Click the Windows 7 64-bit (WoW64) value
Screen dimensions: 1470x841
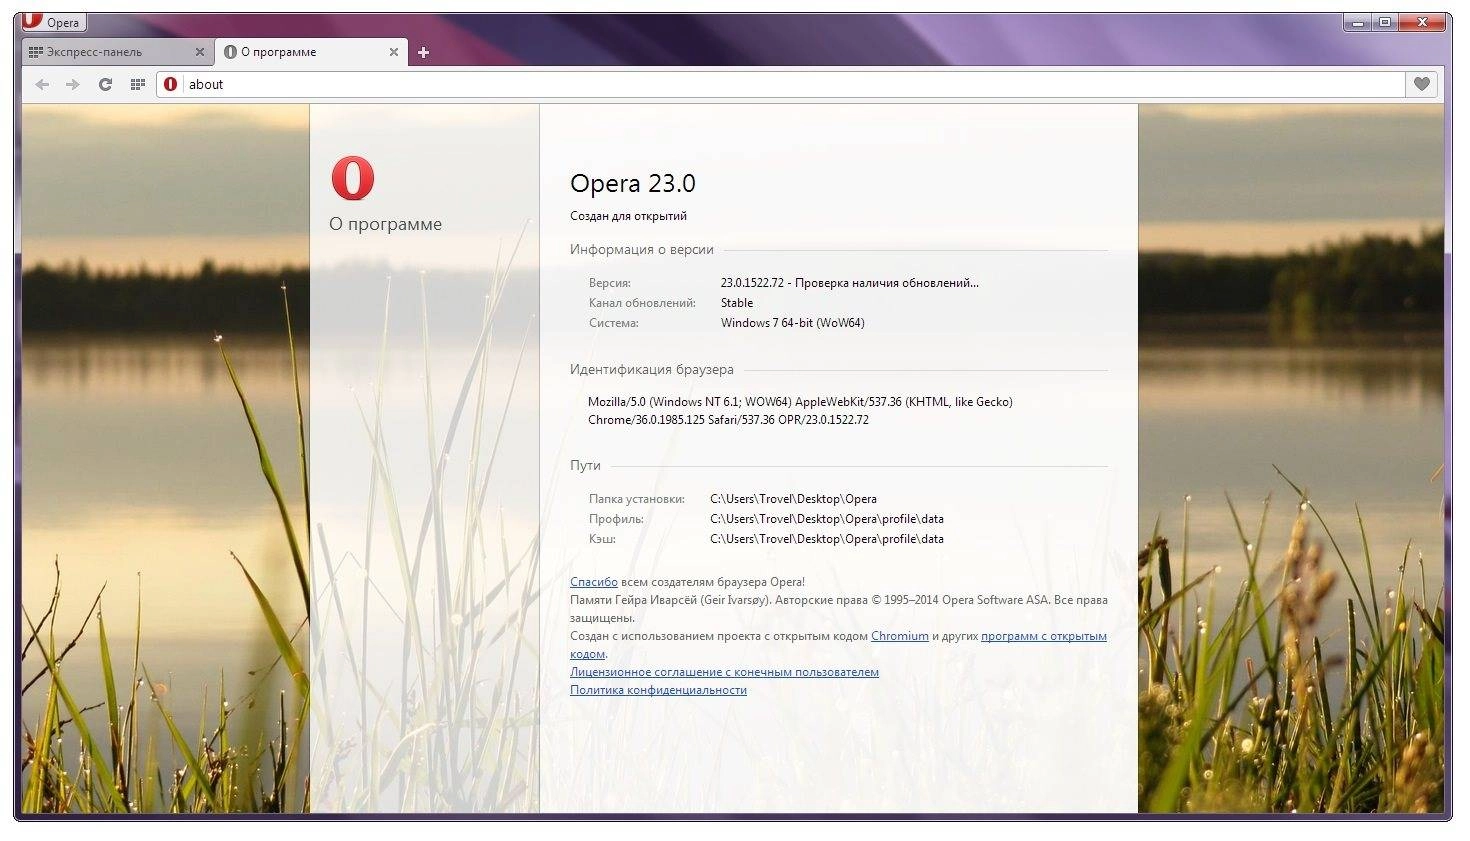click(792, 322)
